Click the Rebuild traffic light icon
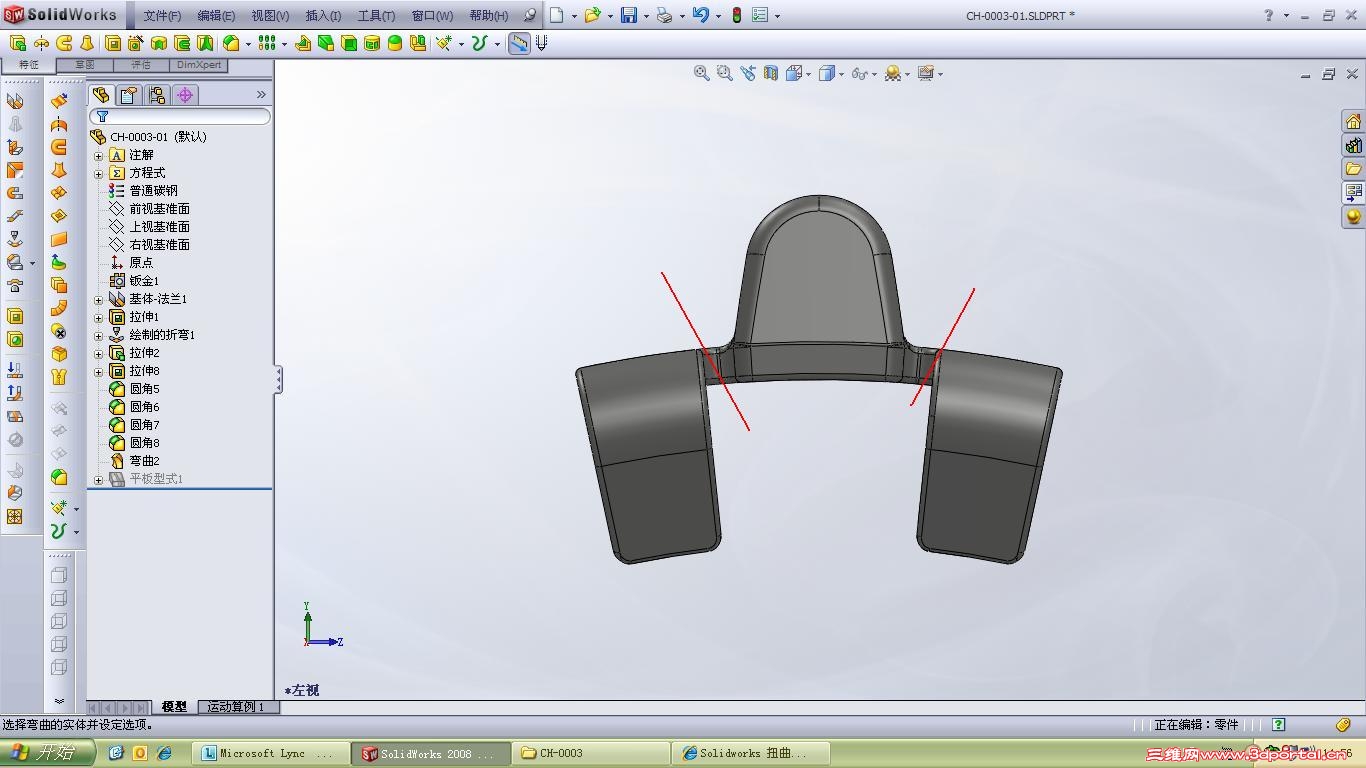This screenshot has width=1366, height=768. [x=737, y=15]
